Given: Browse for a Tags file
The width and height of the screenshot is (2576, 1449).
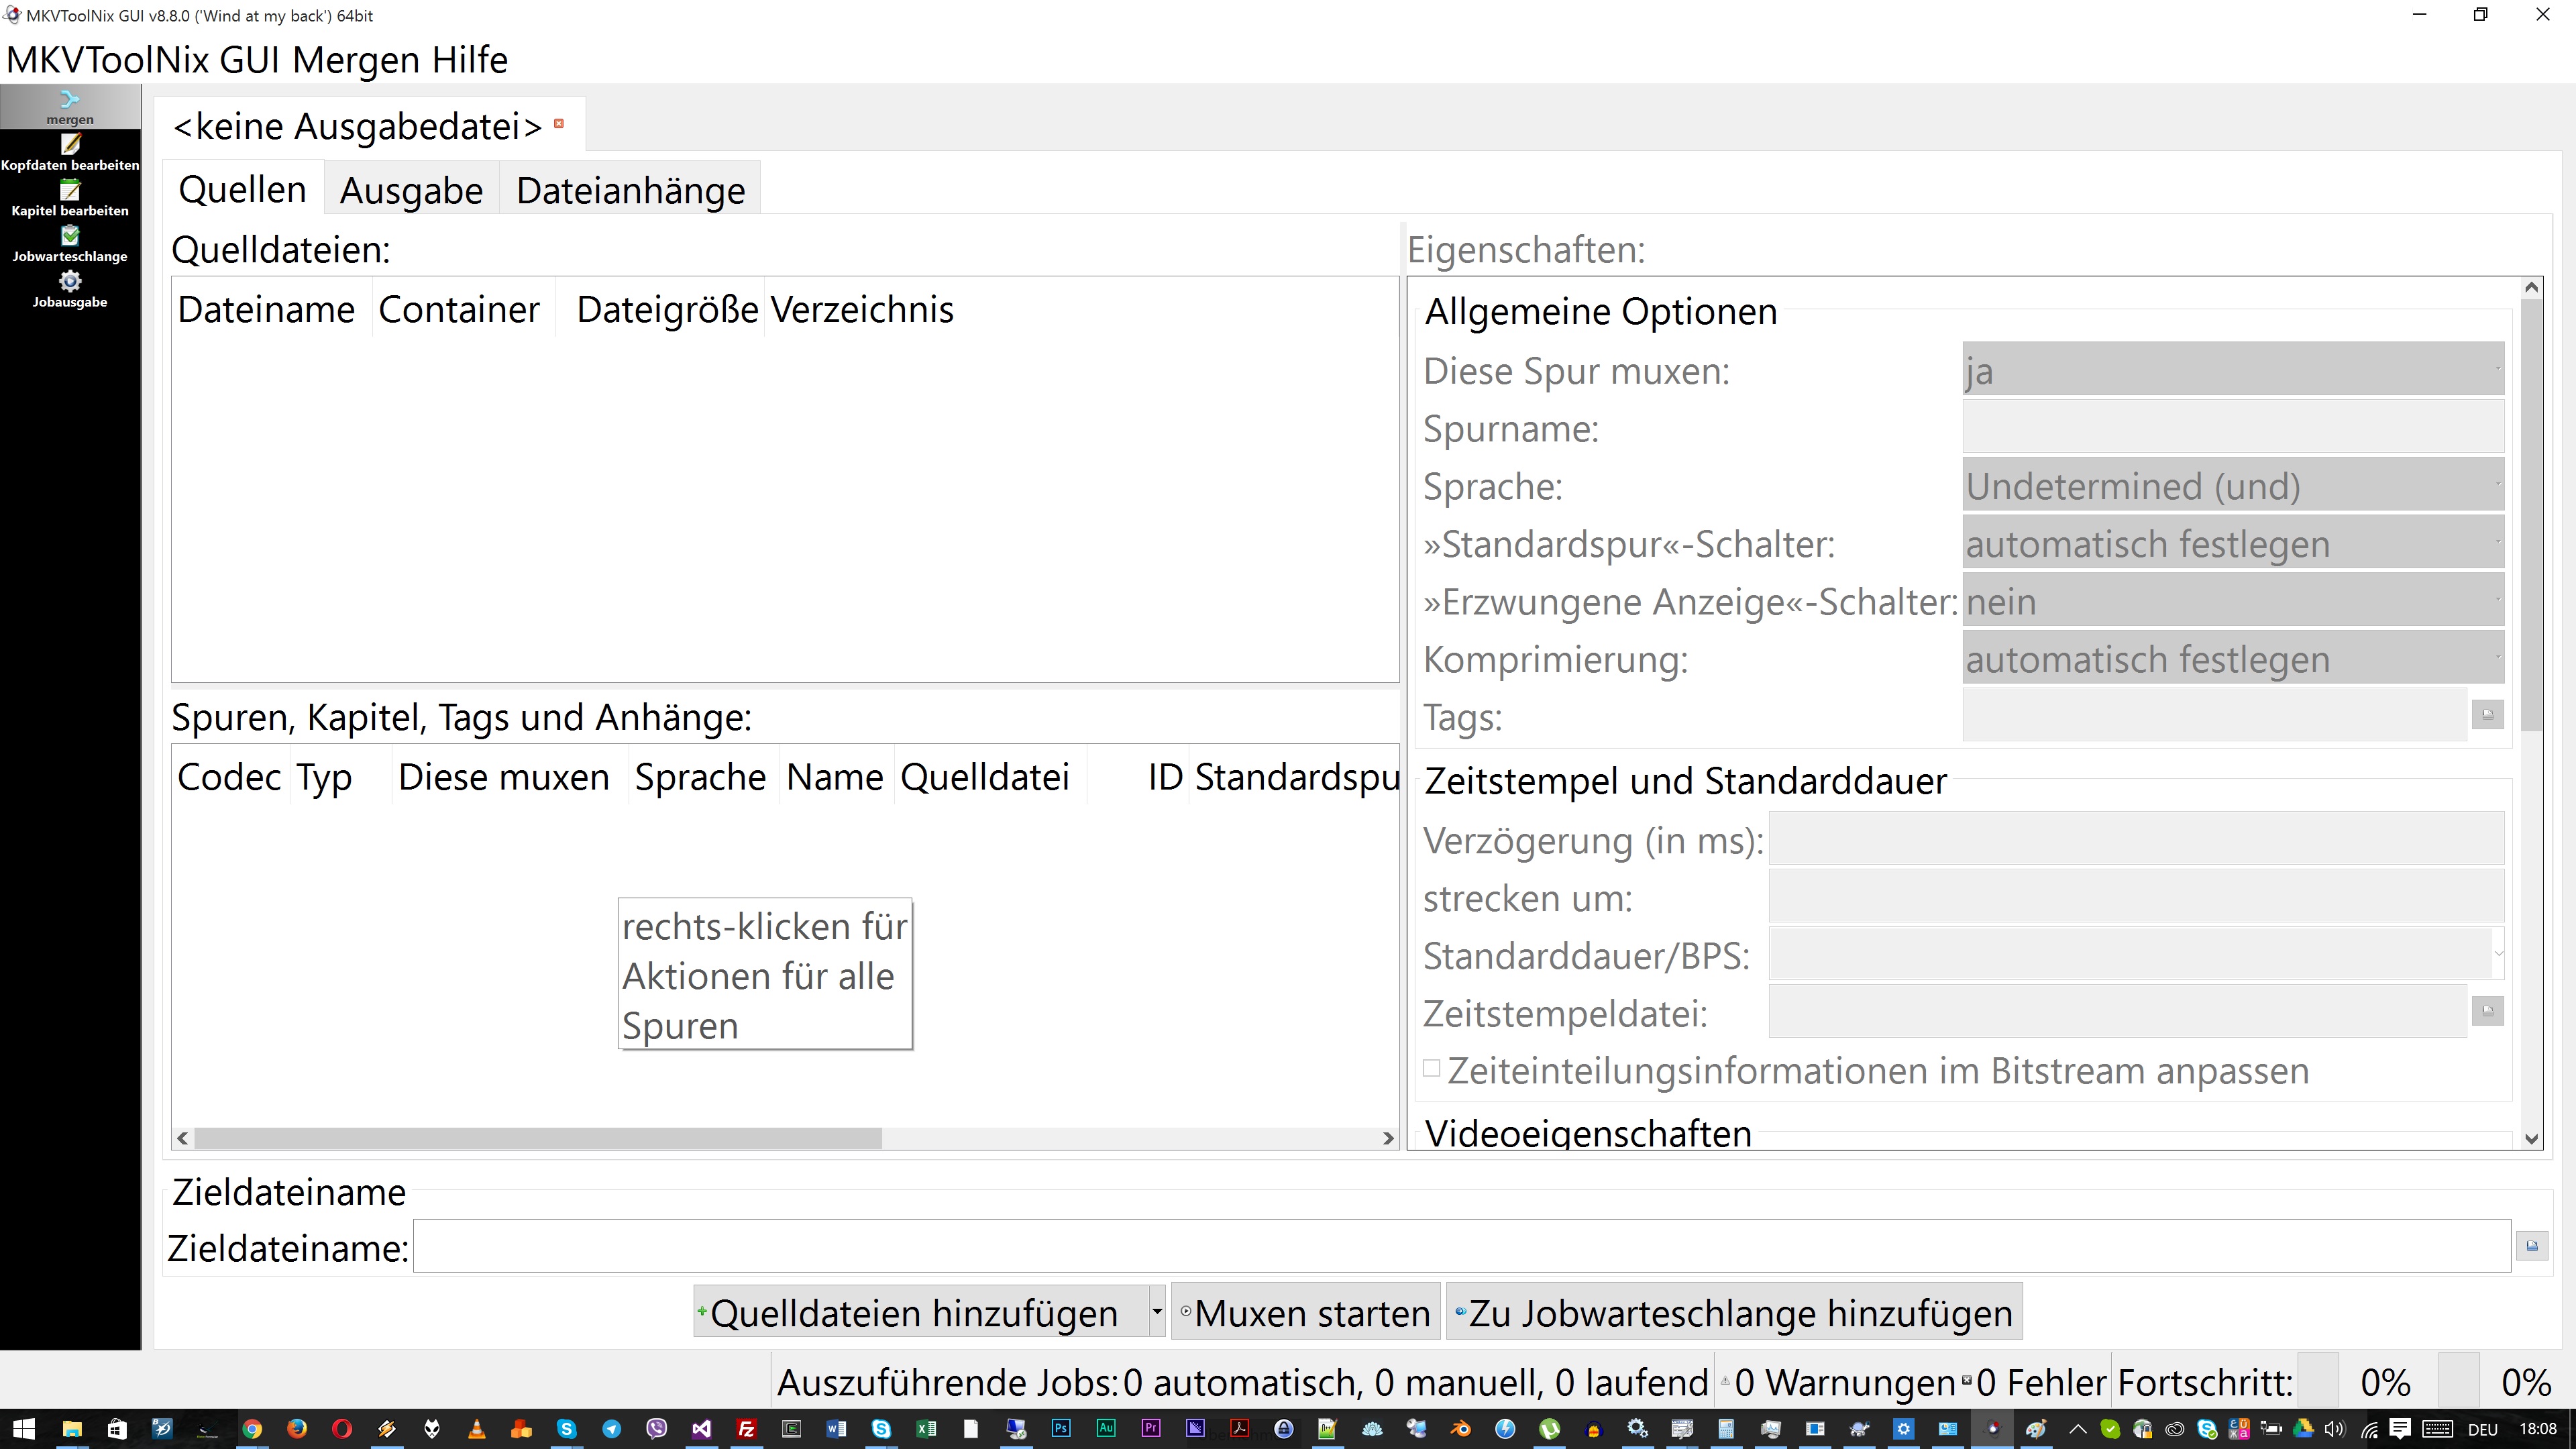Looking at the screenshot, I should tap(2488, 714).
